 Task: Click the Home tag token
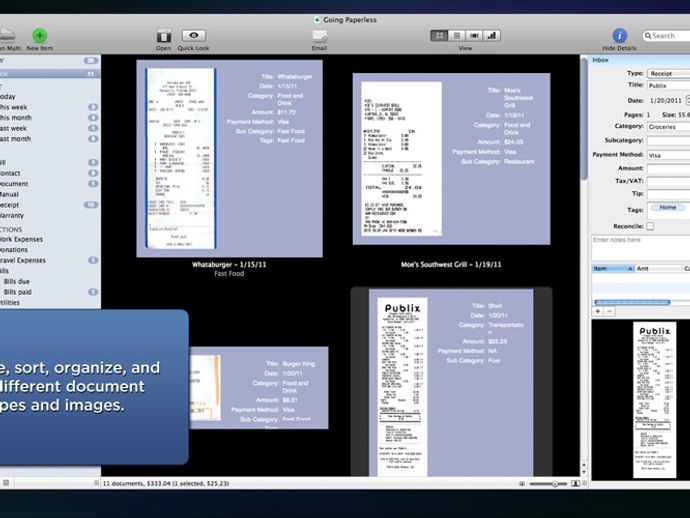668,207
